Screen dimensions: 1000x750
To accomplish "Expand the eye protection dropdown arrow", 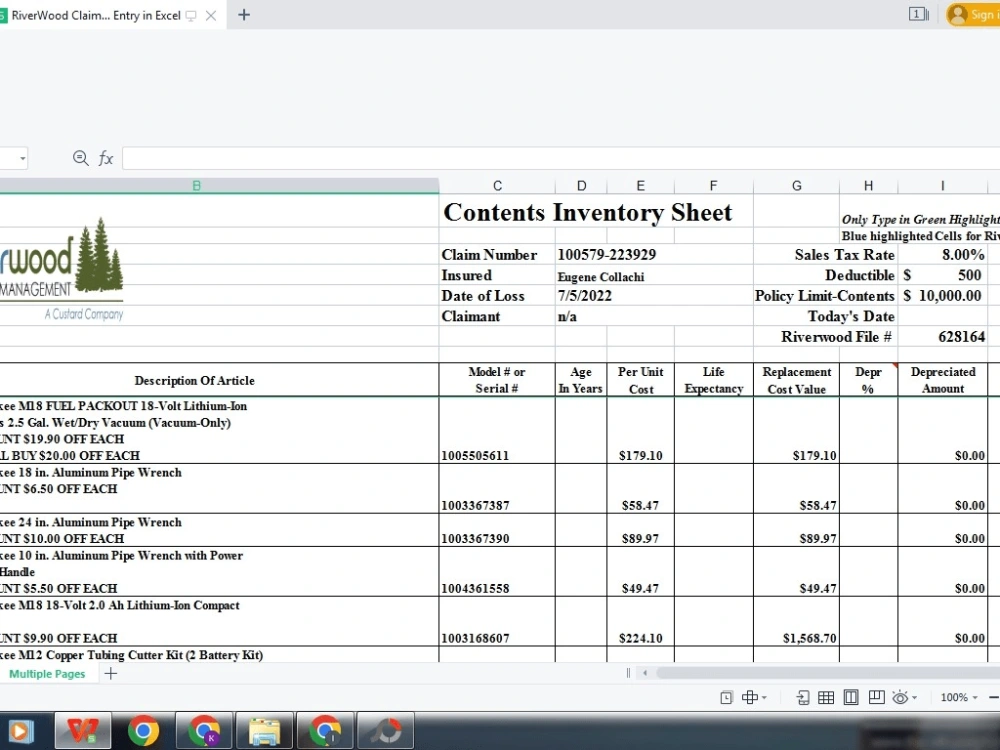I will point(915,698).
